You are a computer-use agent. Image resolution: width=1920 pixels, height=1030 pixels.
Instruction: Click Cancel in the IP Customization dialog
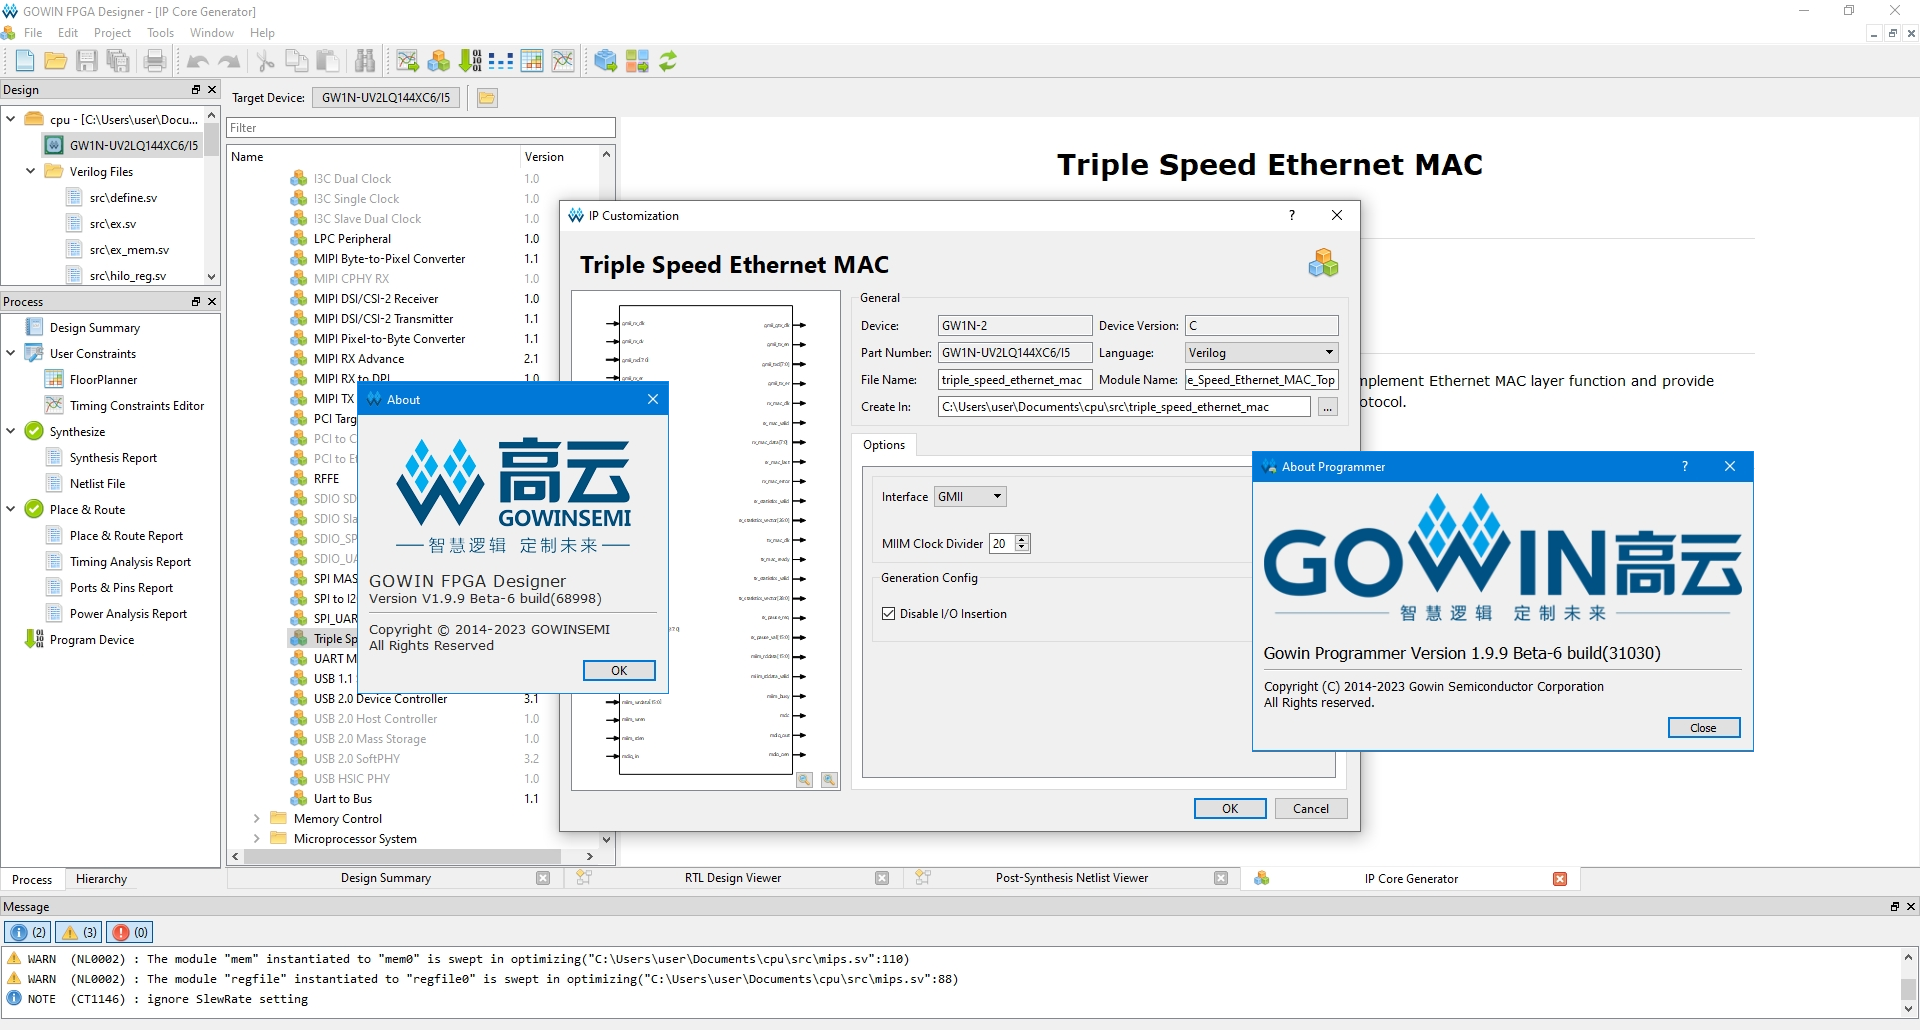pos(1311,809)
